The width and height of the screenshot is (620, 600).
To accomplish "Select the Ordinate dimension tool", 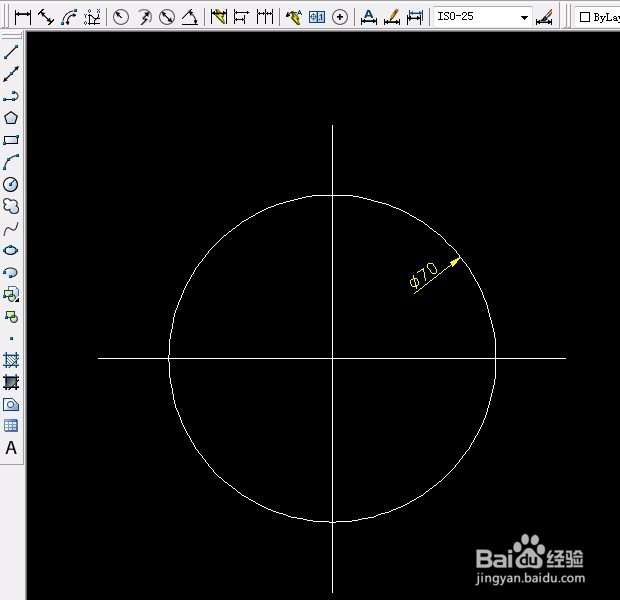I will coord(93,17).
